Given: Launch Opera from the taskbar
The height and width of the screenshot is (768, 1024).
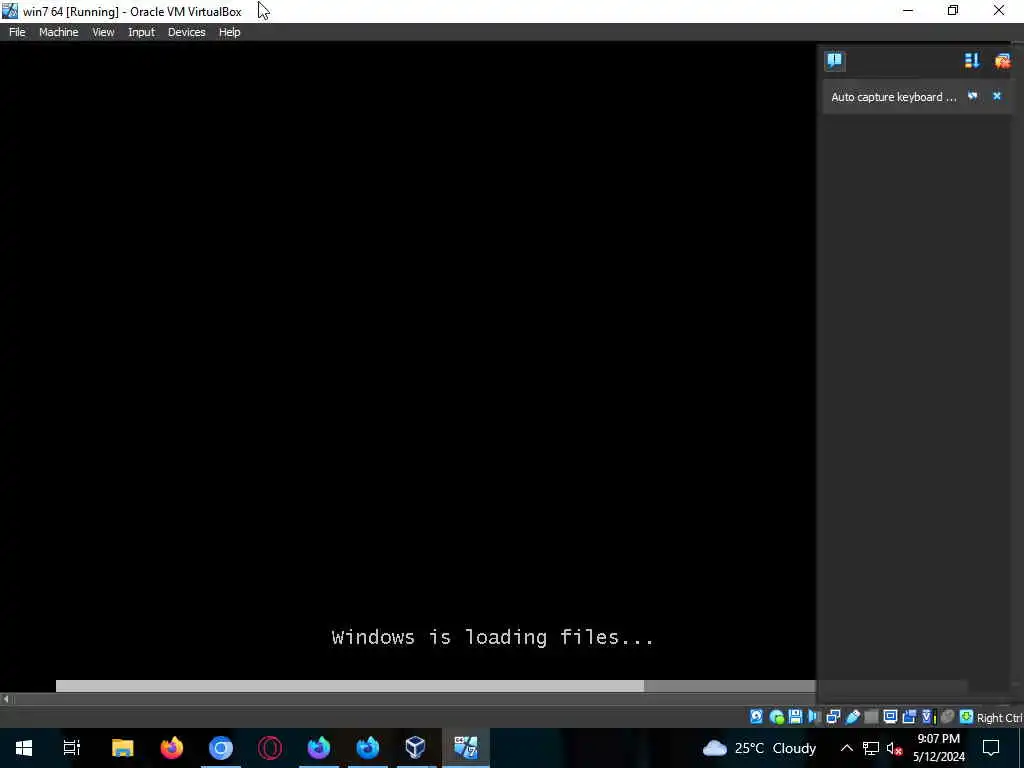Looking at the screenshot, I should click(x=270, y=747).
